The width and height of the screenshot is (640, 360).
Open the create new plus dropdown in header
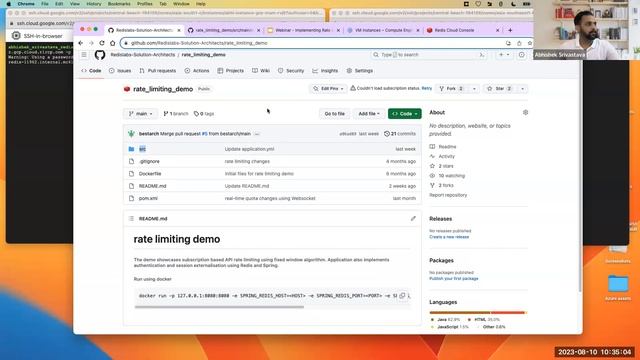click(x=504, y=55)
